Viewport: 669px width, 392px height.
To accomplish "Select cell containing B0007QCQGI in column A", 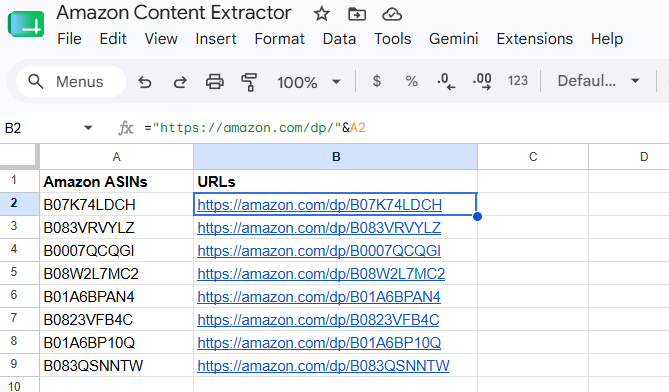I will 116,250.
